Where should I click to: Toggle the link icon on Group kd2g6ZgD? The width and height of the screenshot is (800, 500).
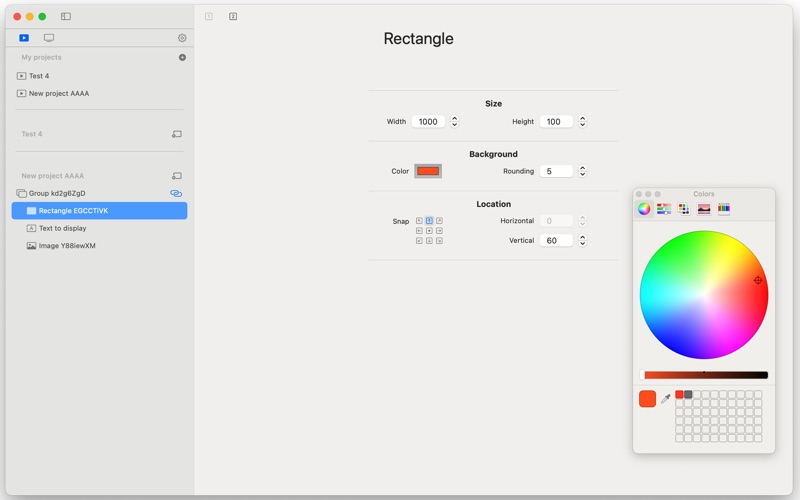point(176,193)
